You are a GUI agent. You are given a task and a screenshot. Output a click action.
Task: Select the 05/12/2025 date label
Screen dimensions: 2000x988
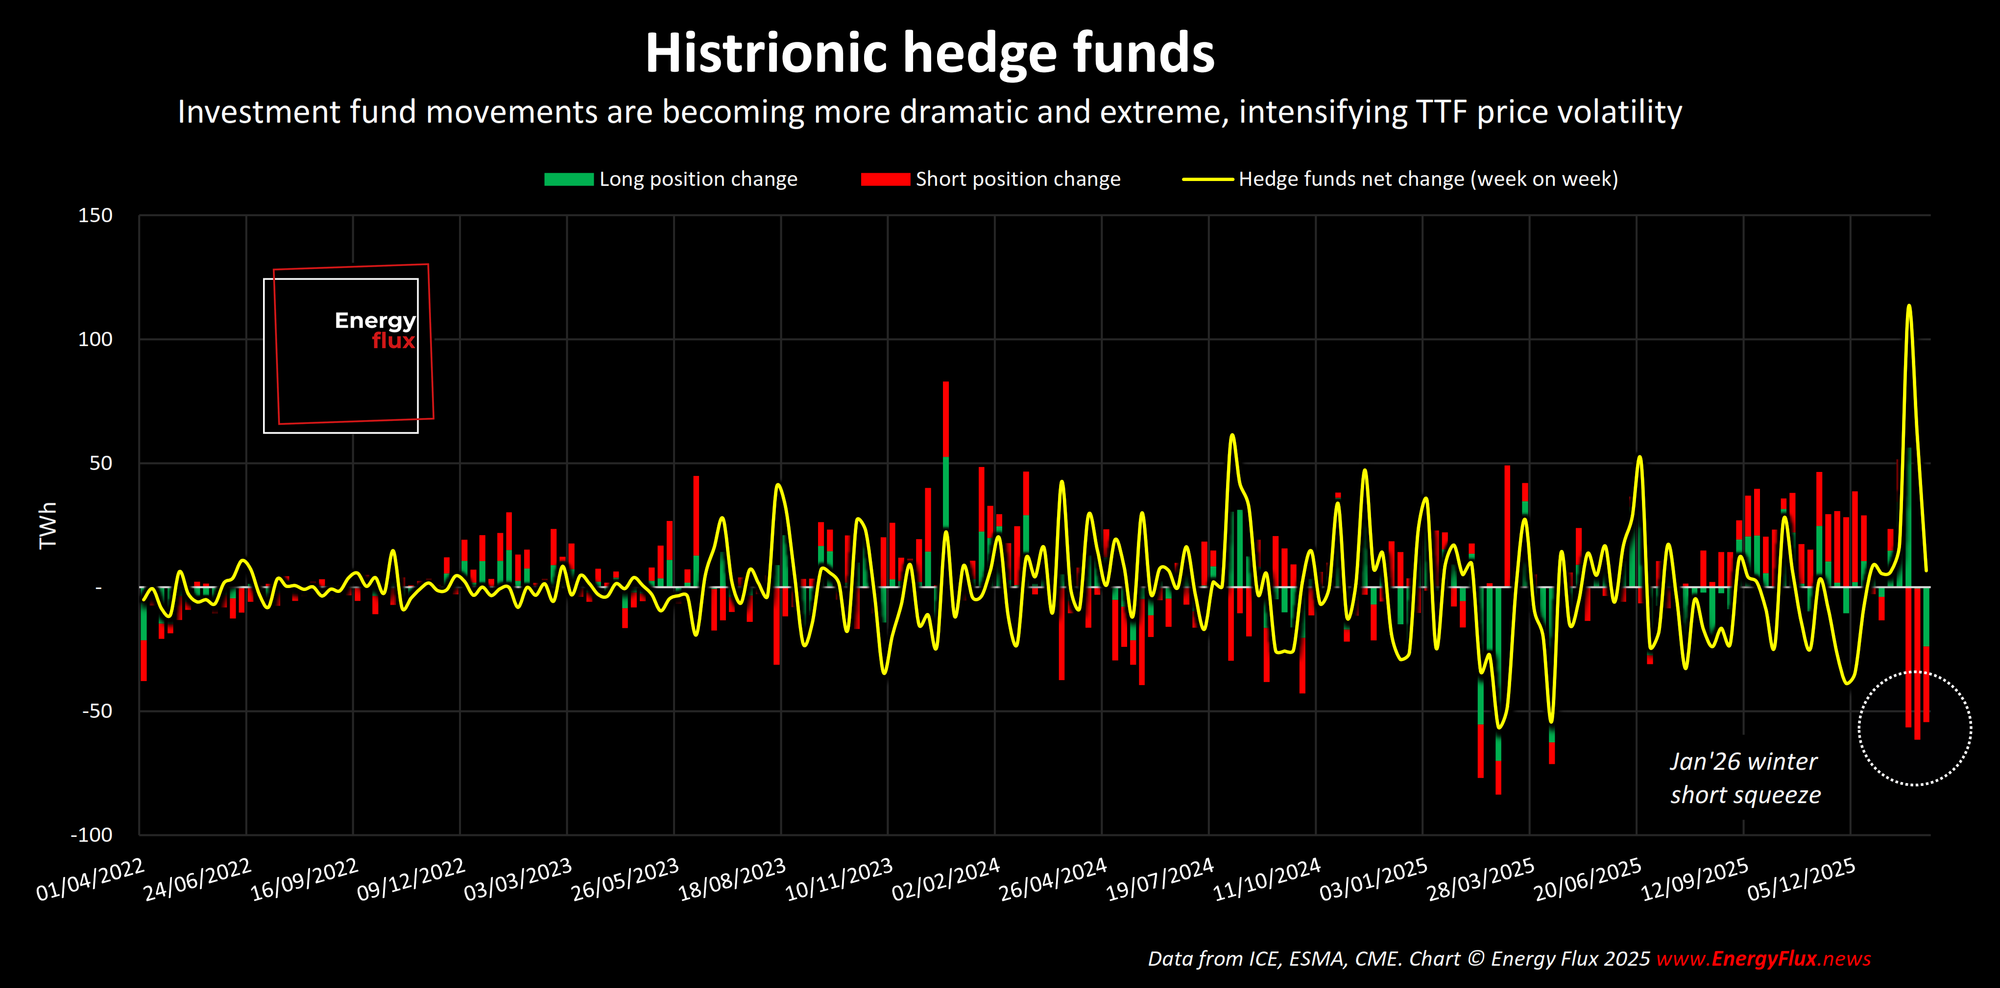pos(1802,880)
